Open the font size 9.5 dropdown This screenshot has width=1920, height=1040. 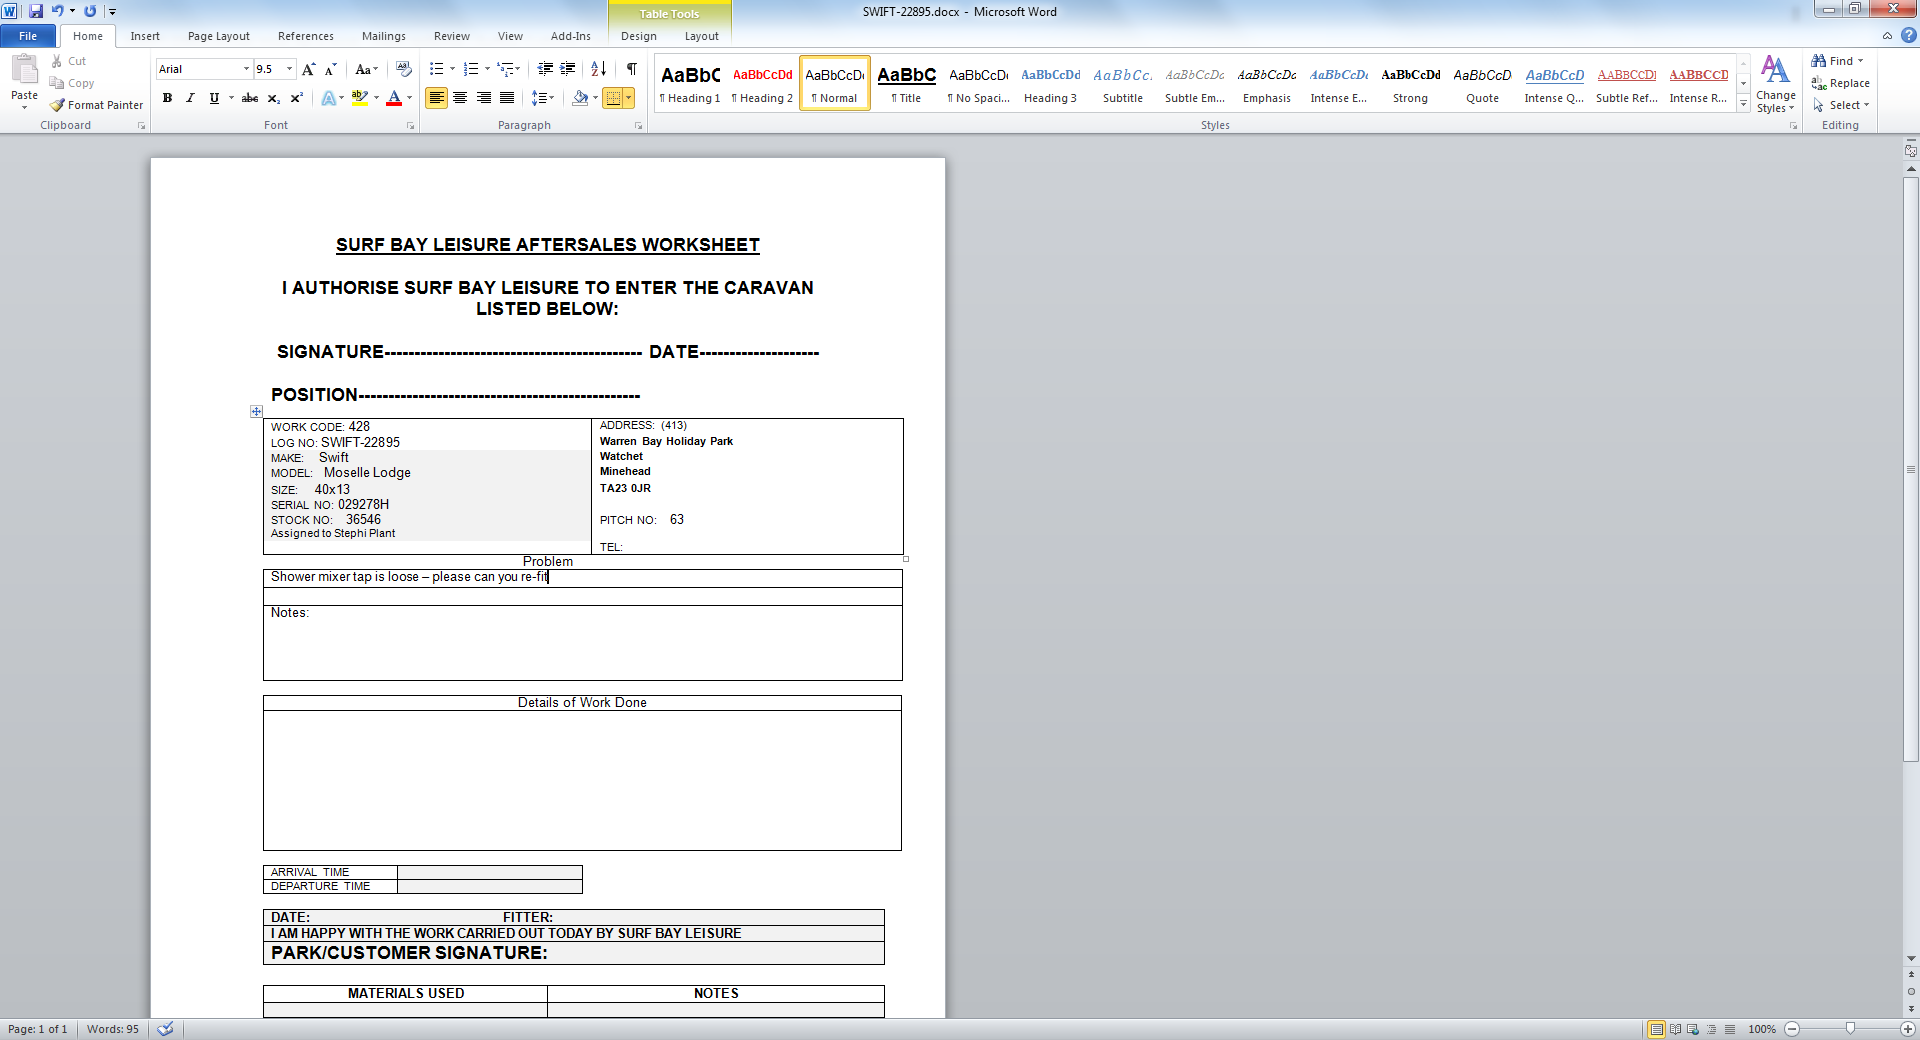pos(290,69)
